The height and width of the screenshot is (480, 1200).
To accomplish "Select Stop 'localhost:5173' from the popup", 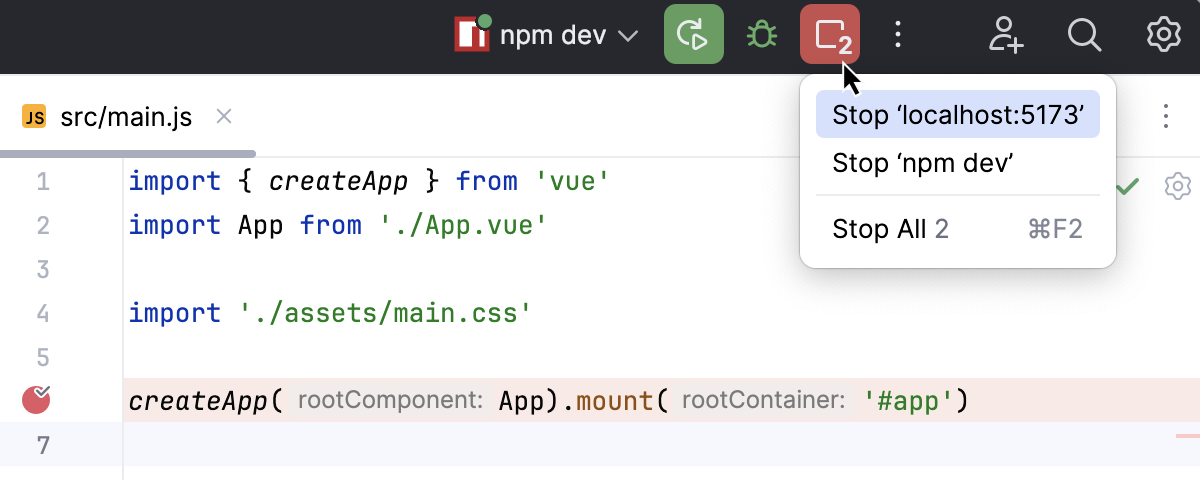I will tap(957, 115).
